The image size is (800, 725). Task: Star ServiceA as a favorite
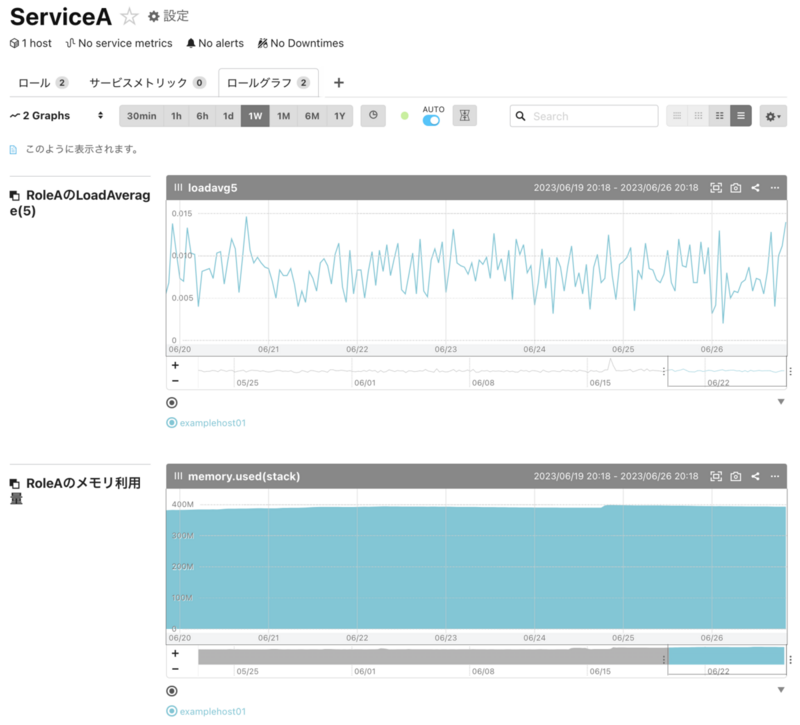[129, 16]
